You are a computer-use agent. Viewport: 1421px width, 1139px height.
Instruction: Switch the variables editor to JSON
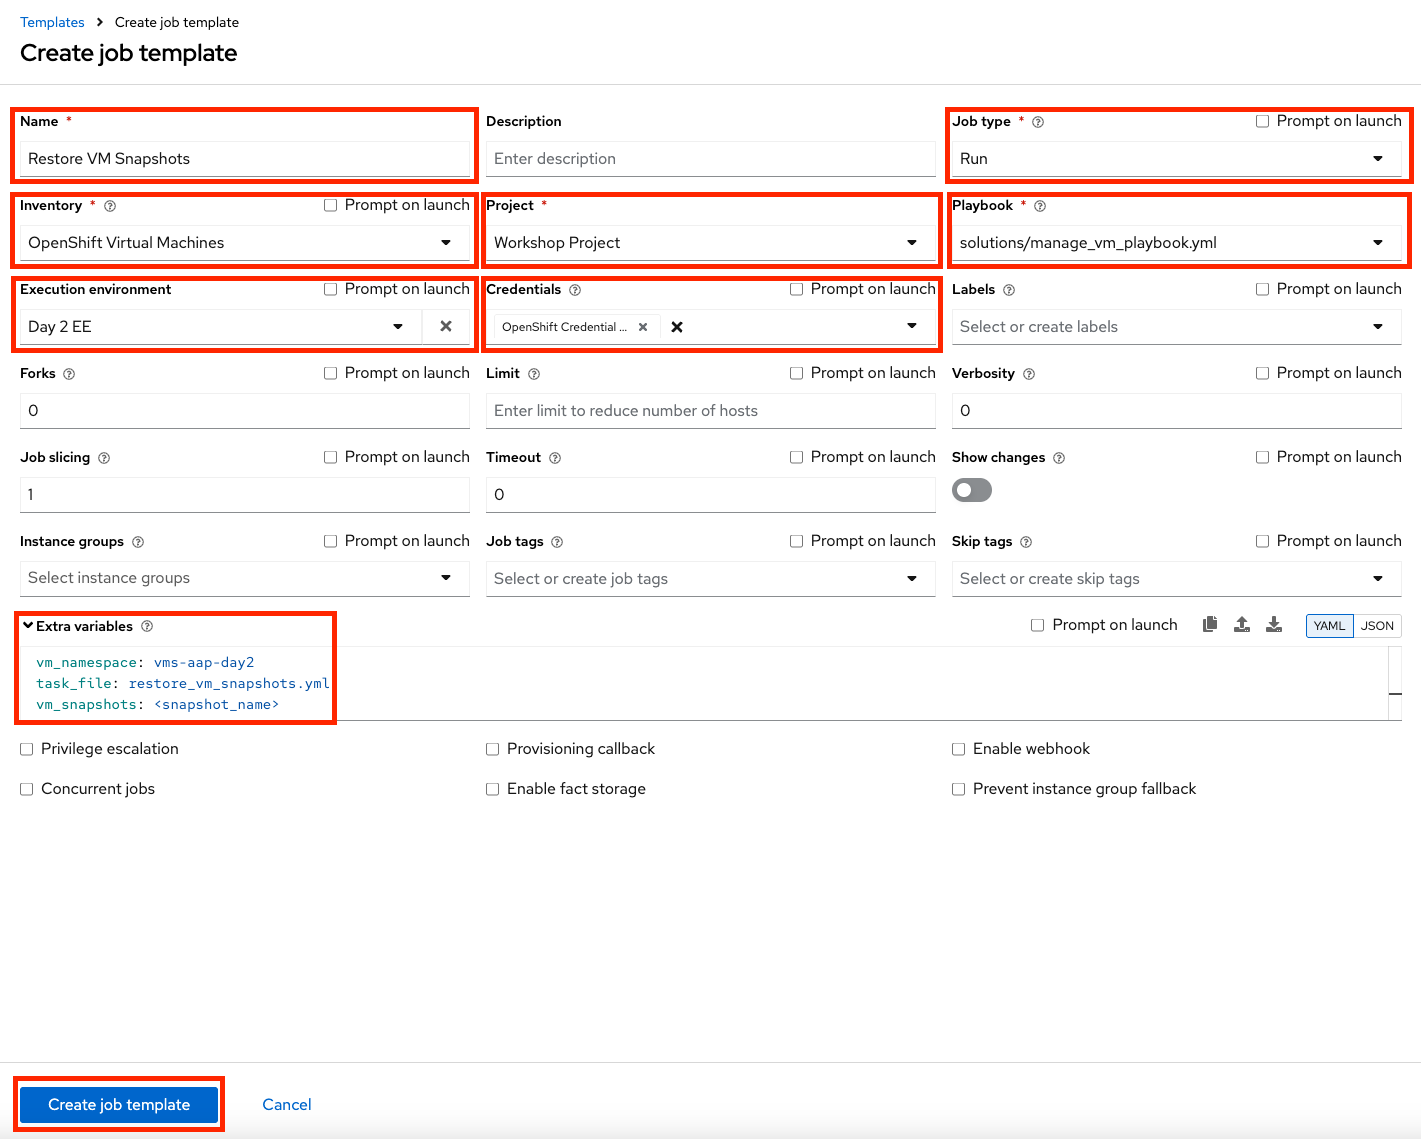[1377, 626]
